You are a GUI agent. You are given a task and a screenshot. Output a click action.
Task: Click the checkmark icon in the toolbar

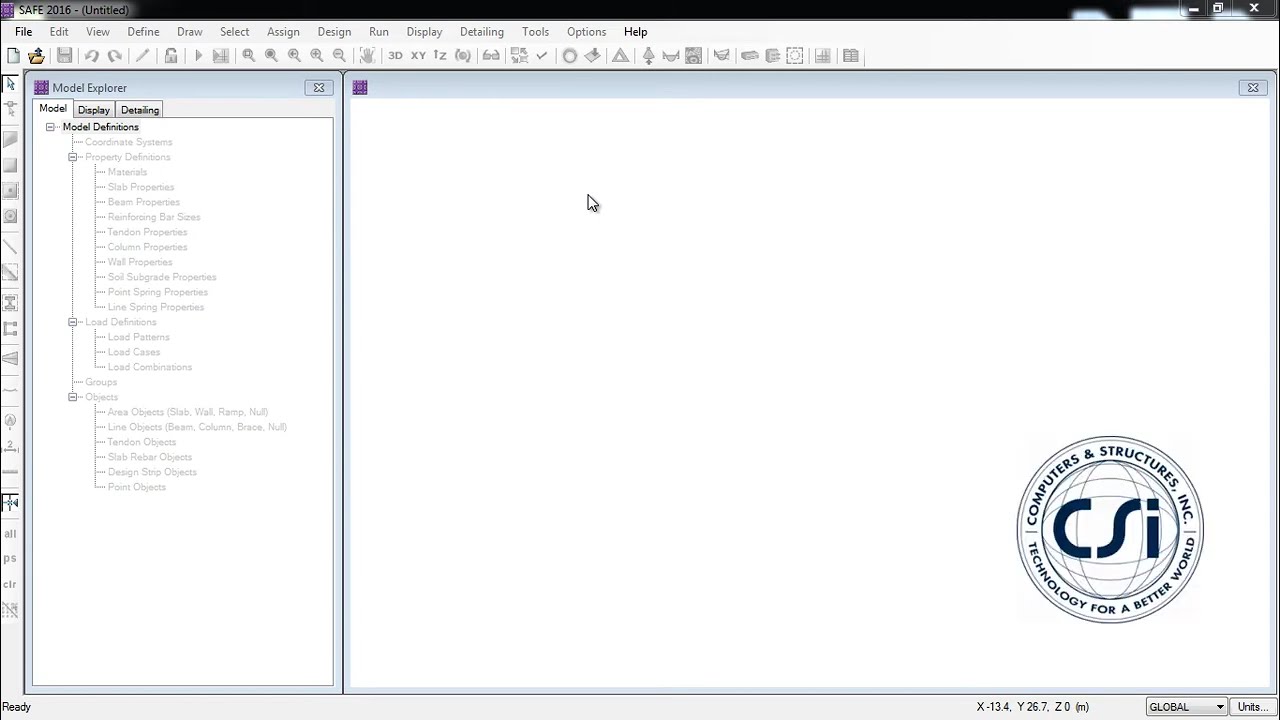coord(542,56)
